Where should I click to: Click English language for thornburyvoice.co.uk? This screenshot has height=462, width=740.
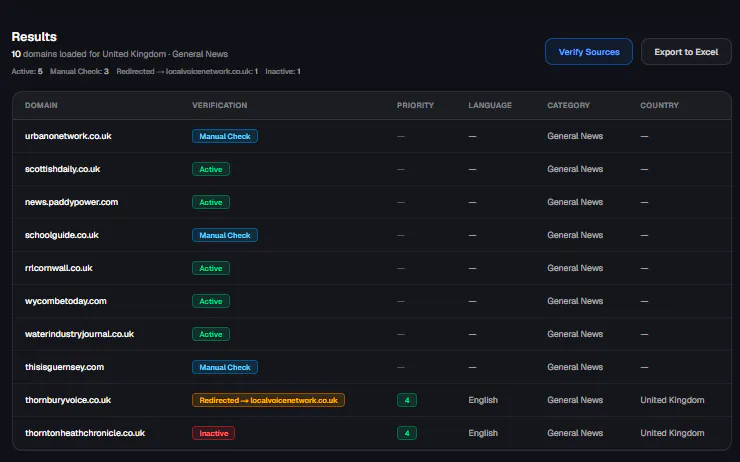point(483,400)
